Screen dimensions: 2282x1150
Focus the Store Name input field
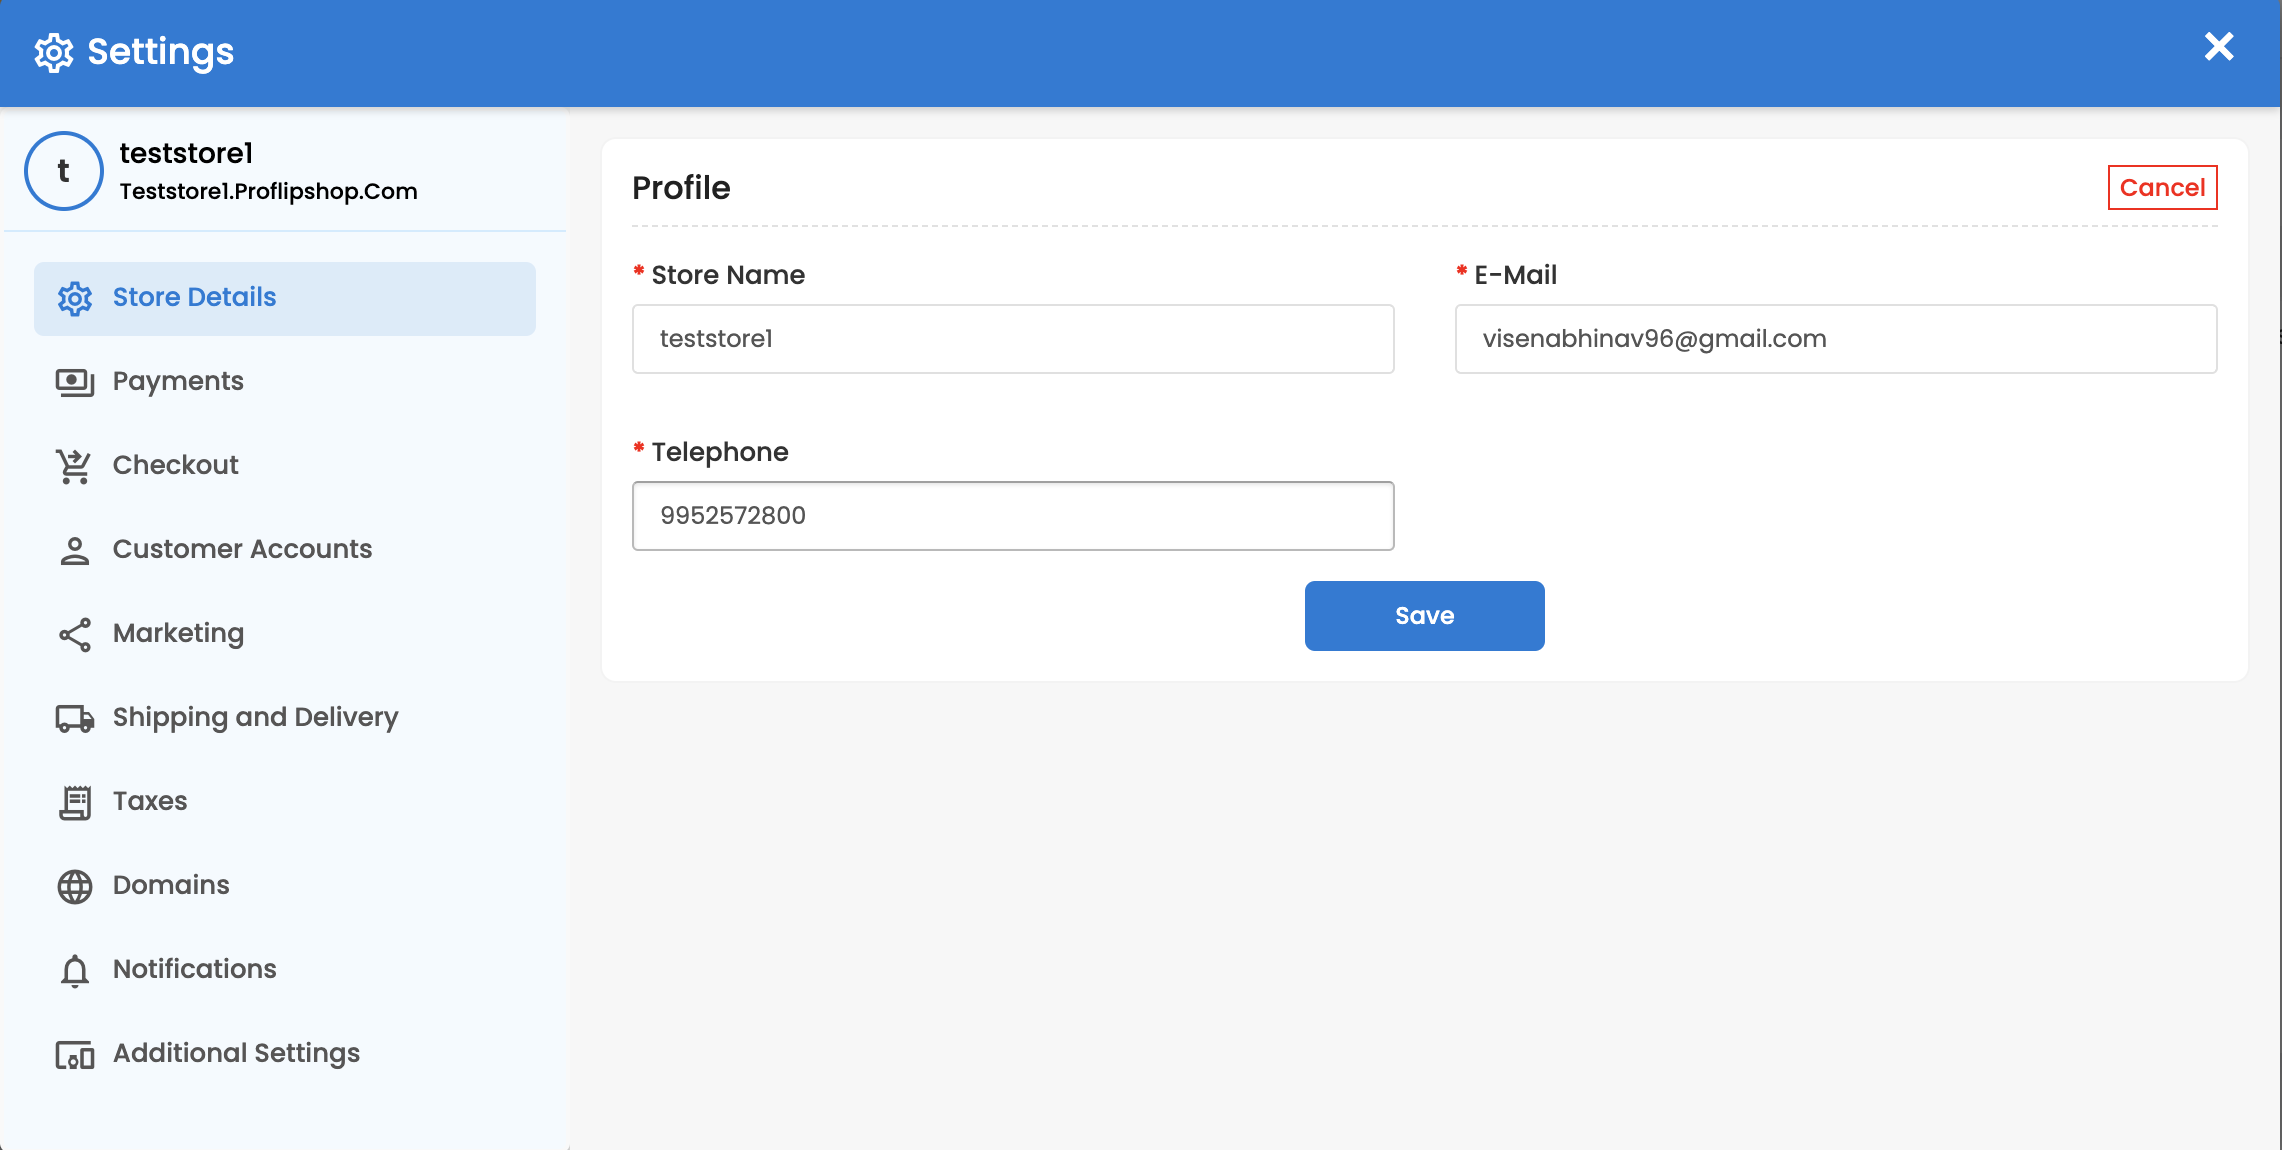(1013, 339)
